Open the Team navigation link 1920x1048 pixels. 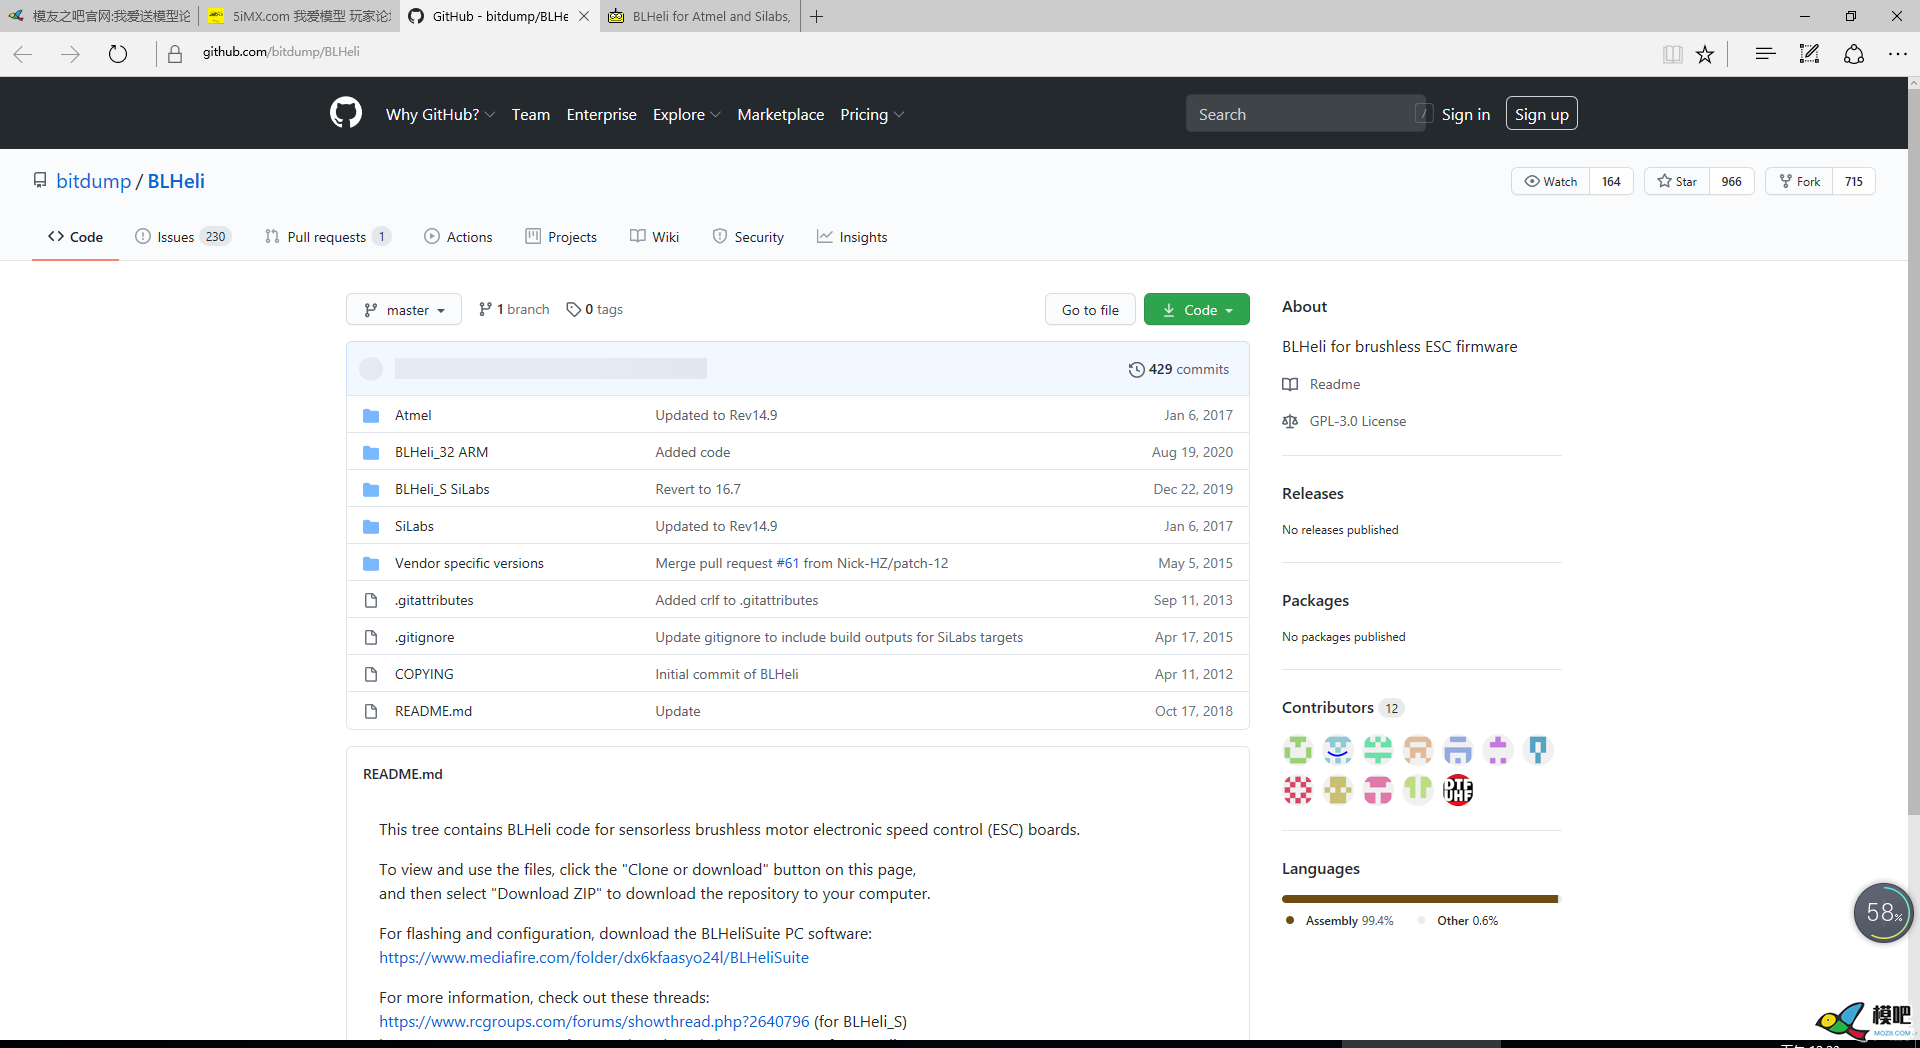pyautogui.click(x=530, y=114)
